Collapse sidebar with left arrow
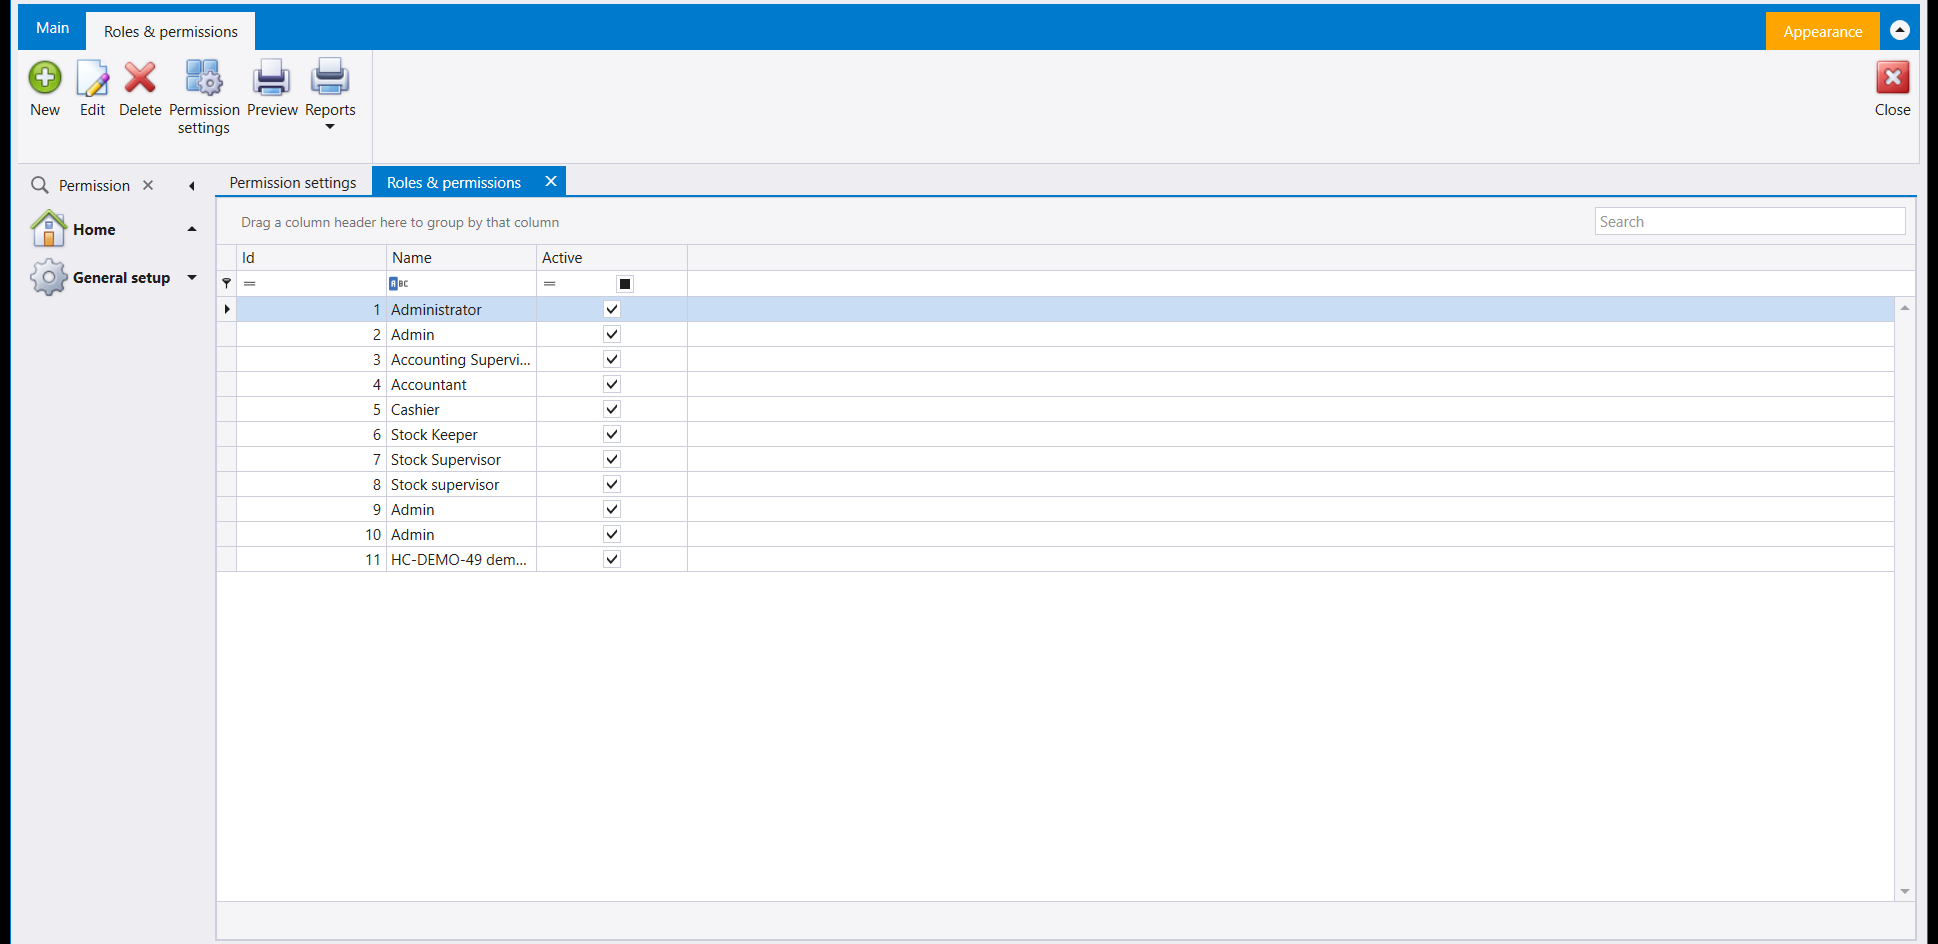 click(x=191, y=186)
